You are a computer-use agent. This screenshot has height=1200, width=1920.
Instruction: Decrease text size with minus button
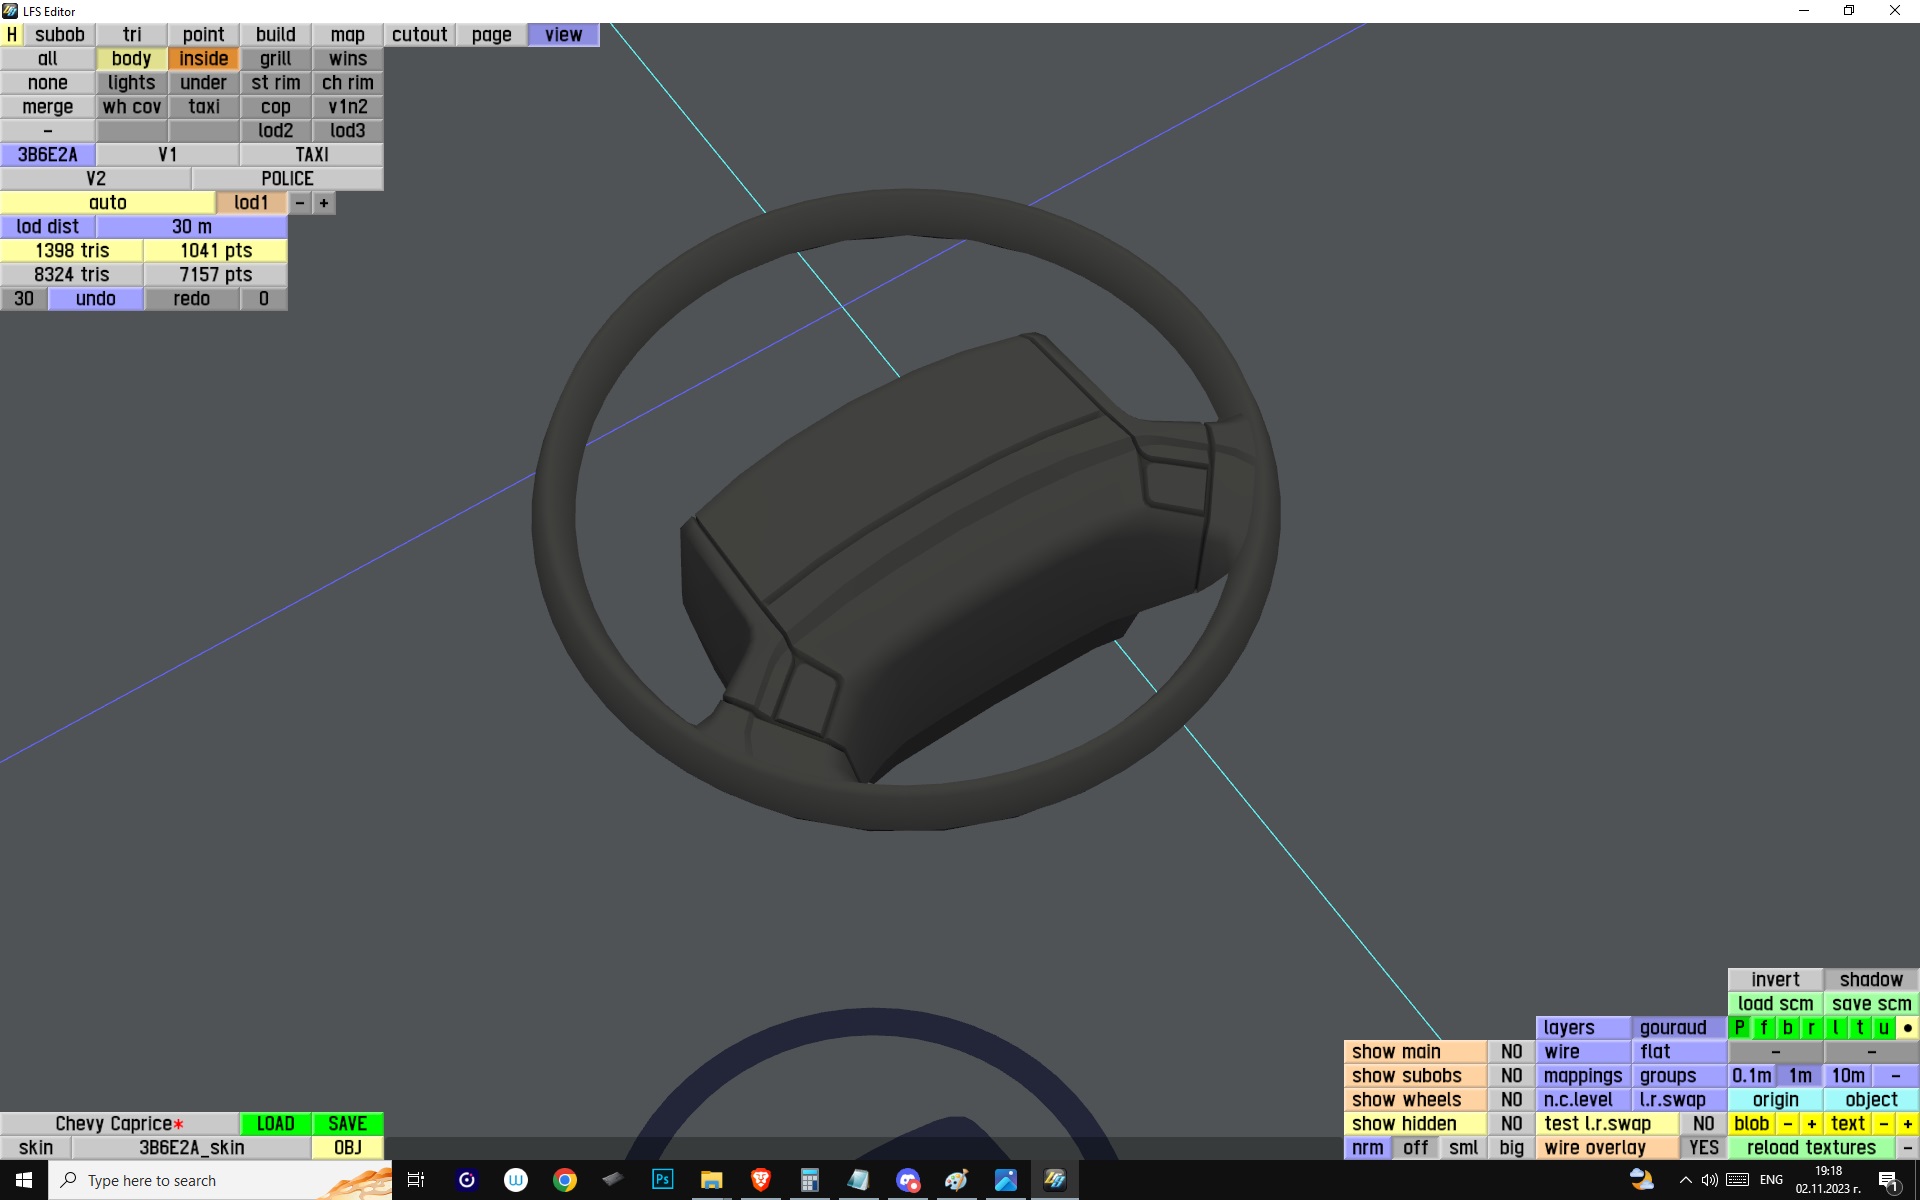(1884, 1124)
